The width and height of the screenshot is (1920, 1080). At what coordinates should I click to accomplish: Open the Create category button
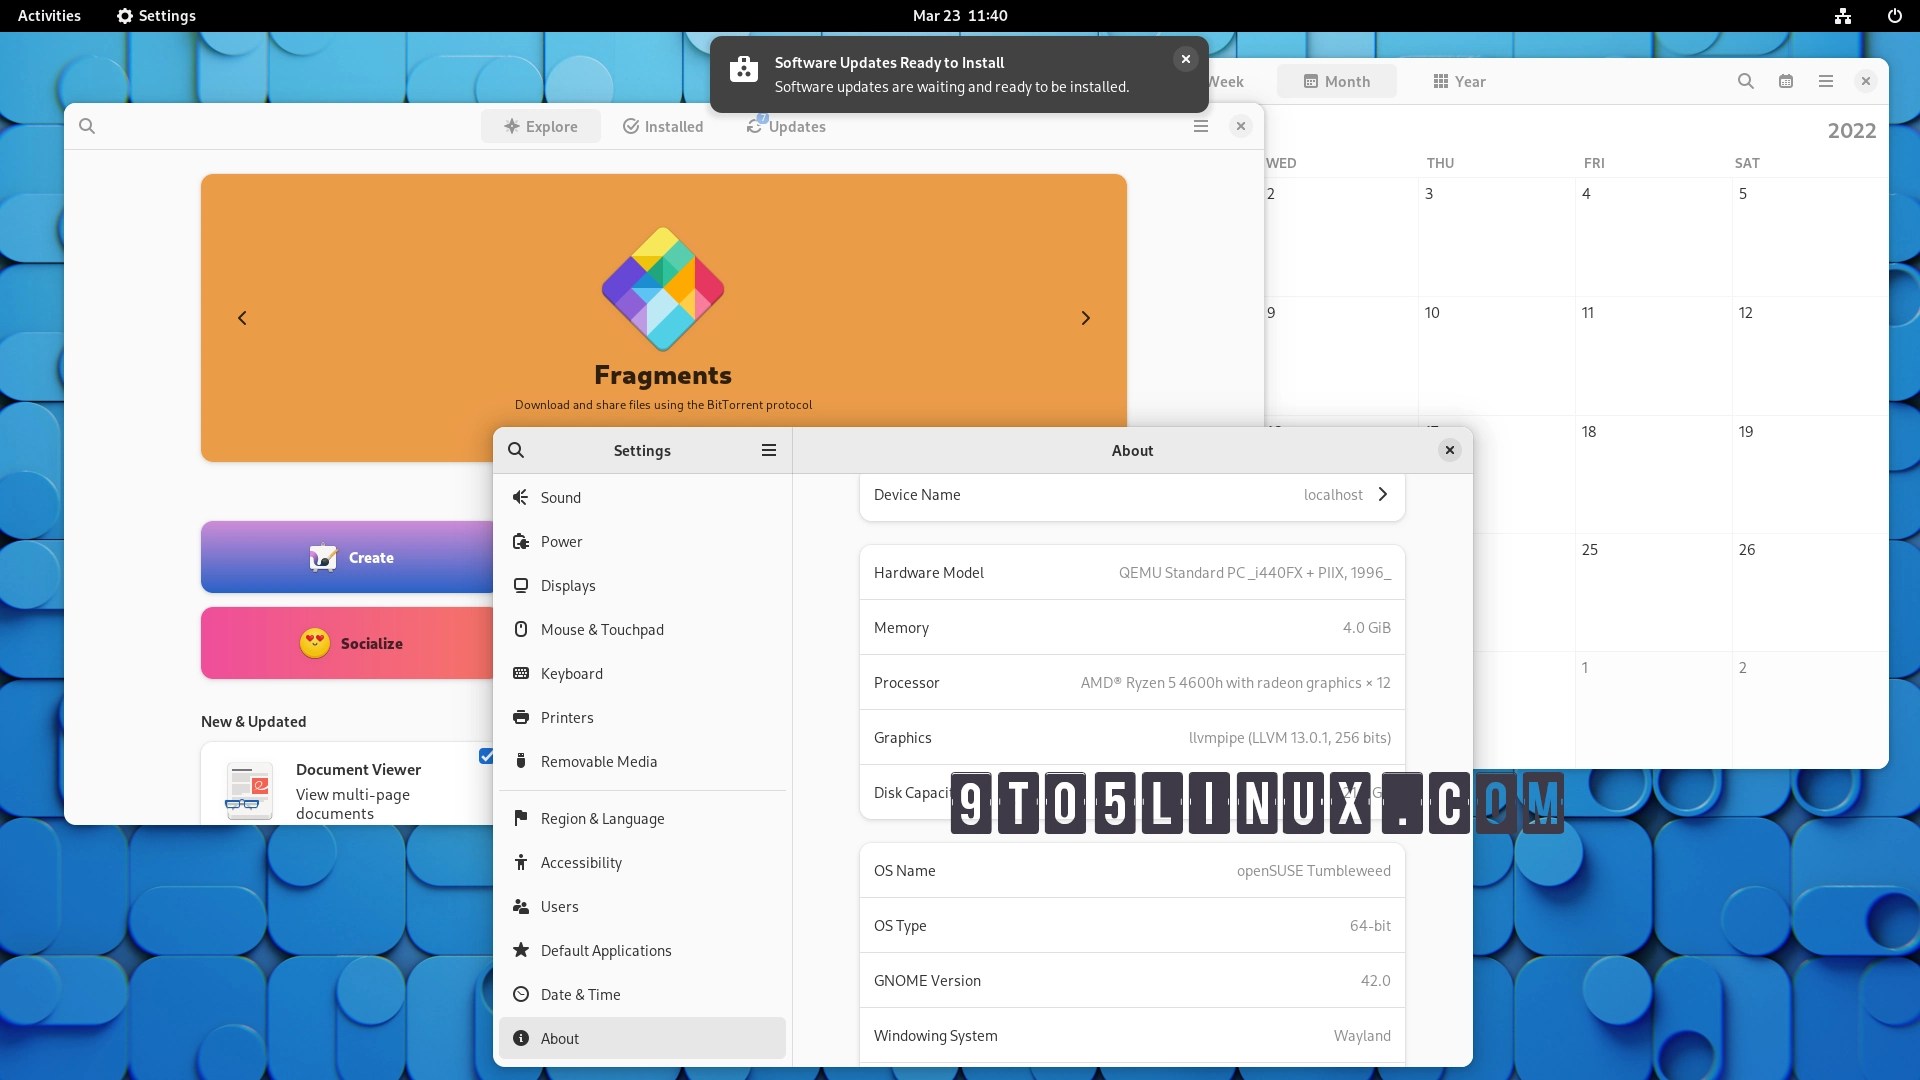point(350,557)
